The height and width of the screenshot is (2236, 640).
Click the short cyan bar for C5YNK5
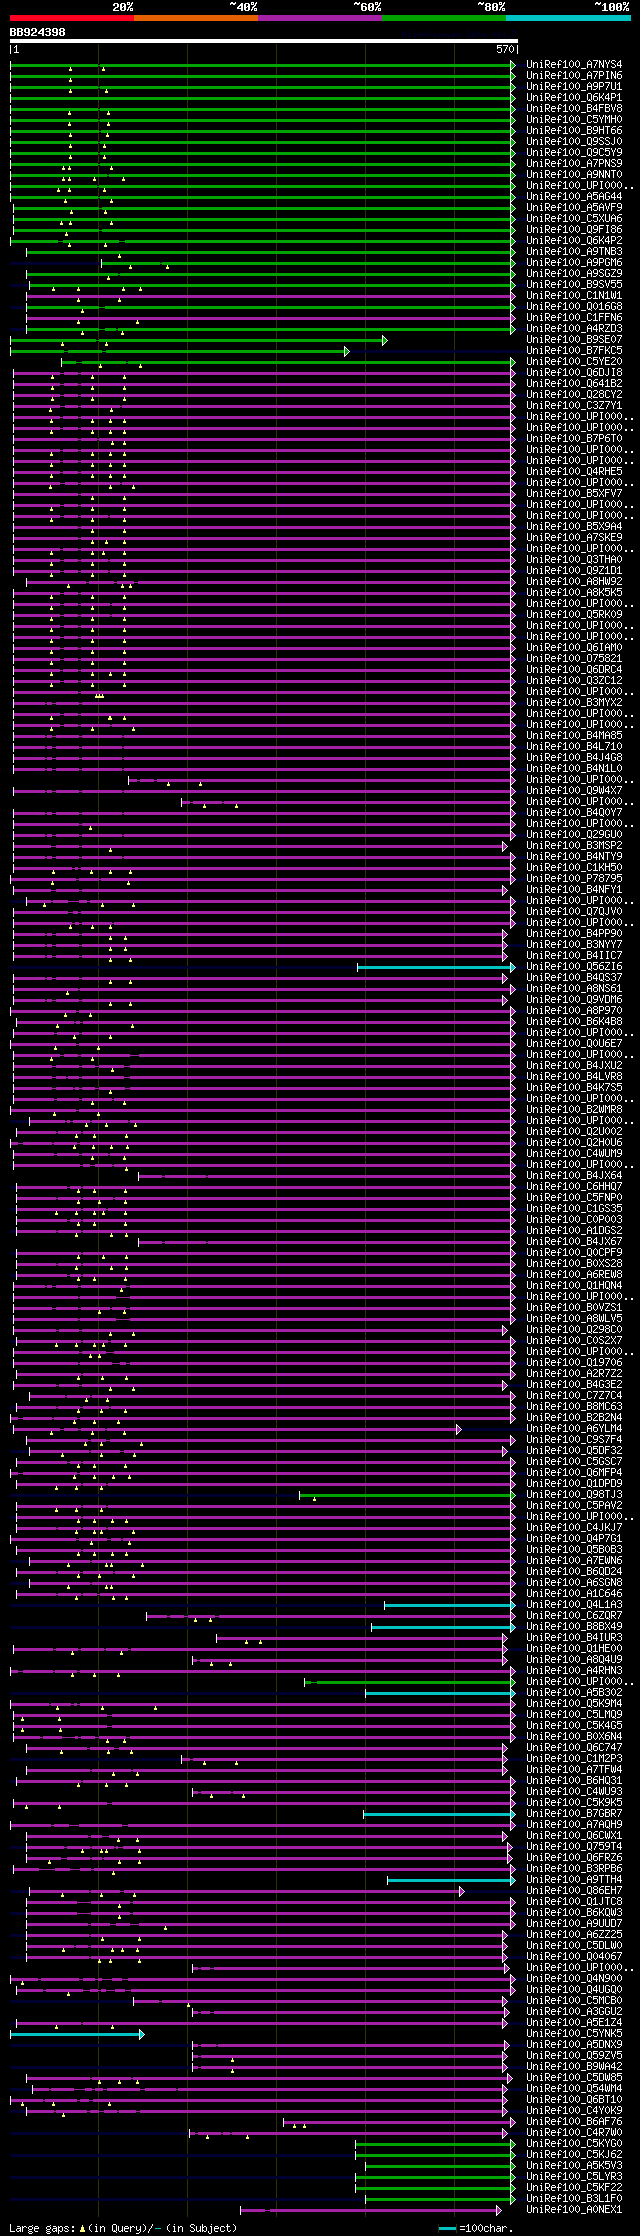(76, 2034)
